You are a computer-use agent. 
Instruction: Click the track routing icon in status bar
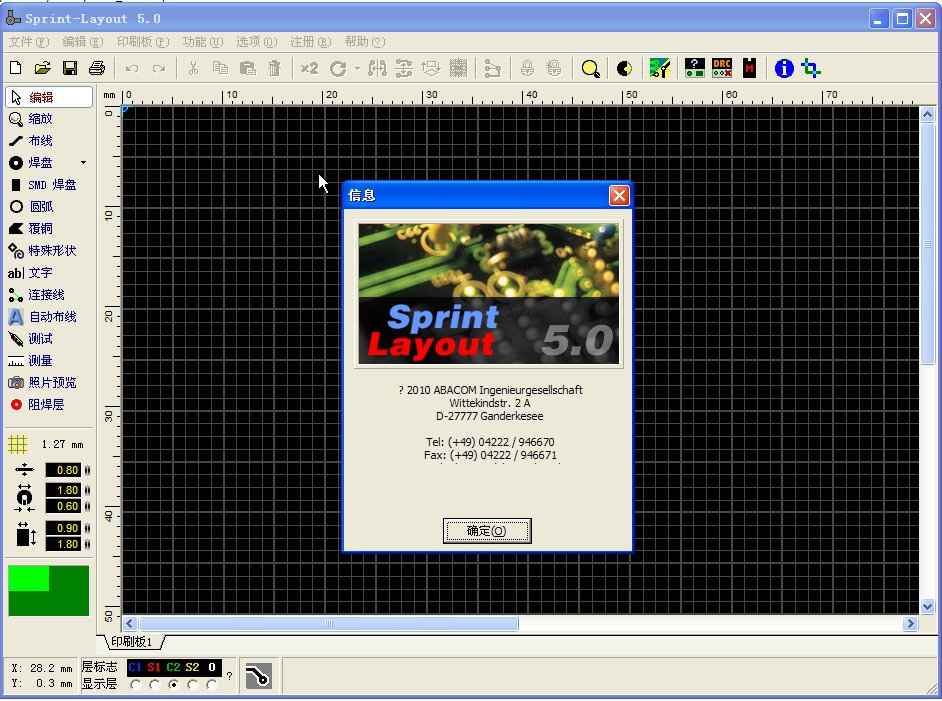click(258, 676)
